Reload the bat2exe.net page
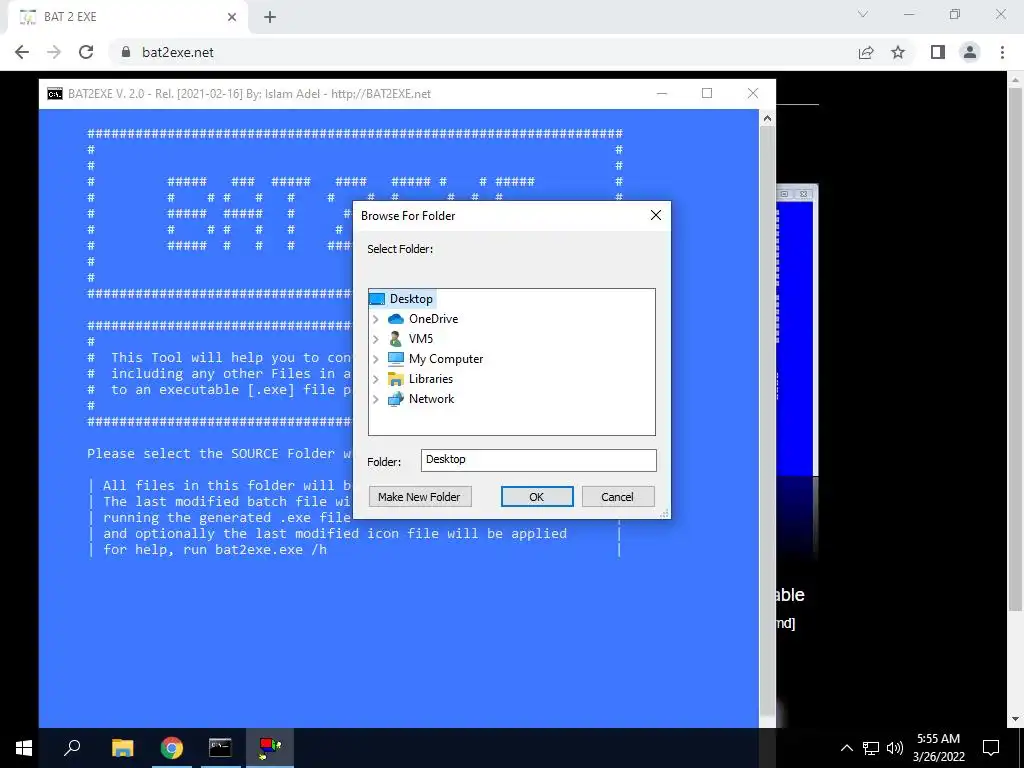Viewport: 1024px width, 768px height. [86, 52]
